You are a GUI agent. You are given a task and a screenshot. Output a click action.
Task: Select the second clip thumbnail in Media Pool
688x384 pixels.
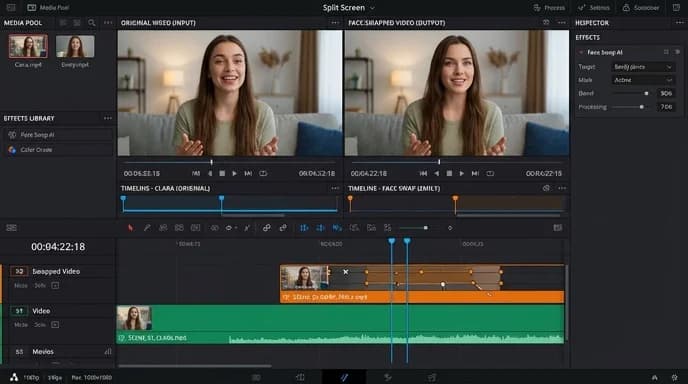tap(75, 46)
